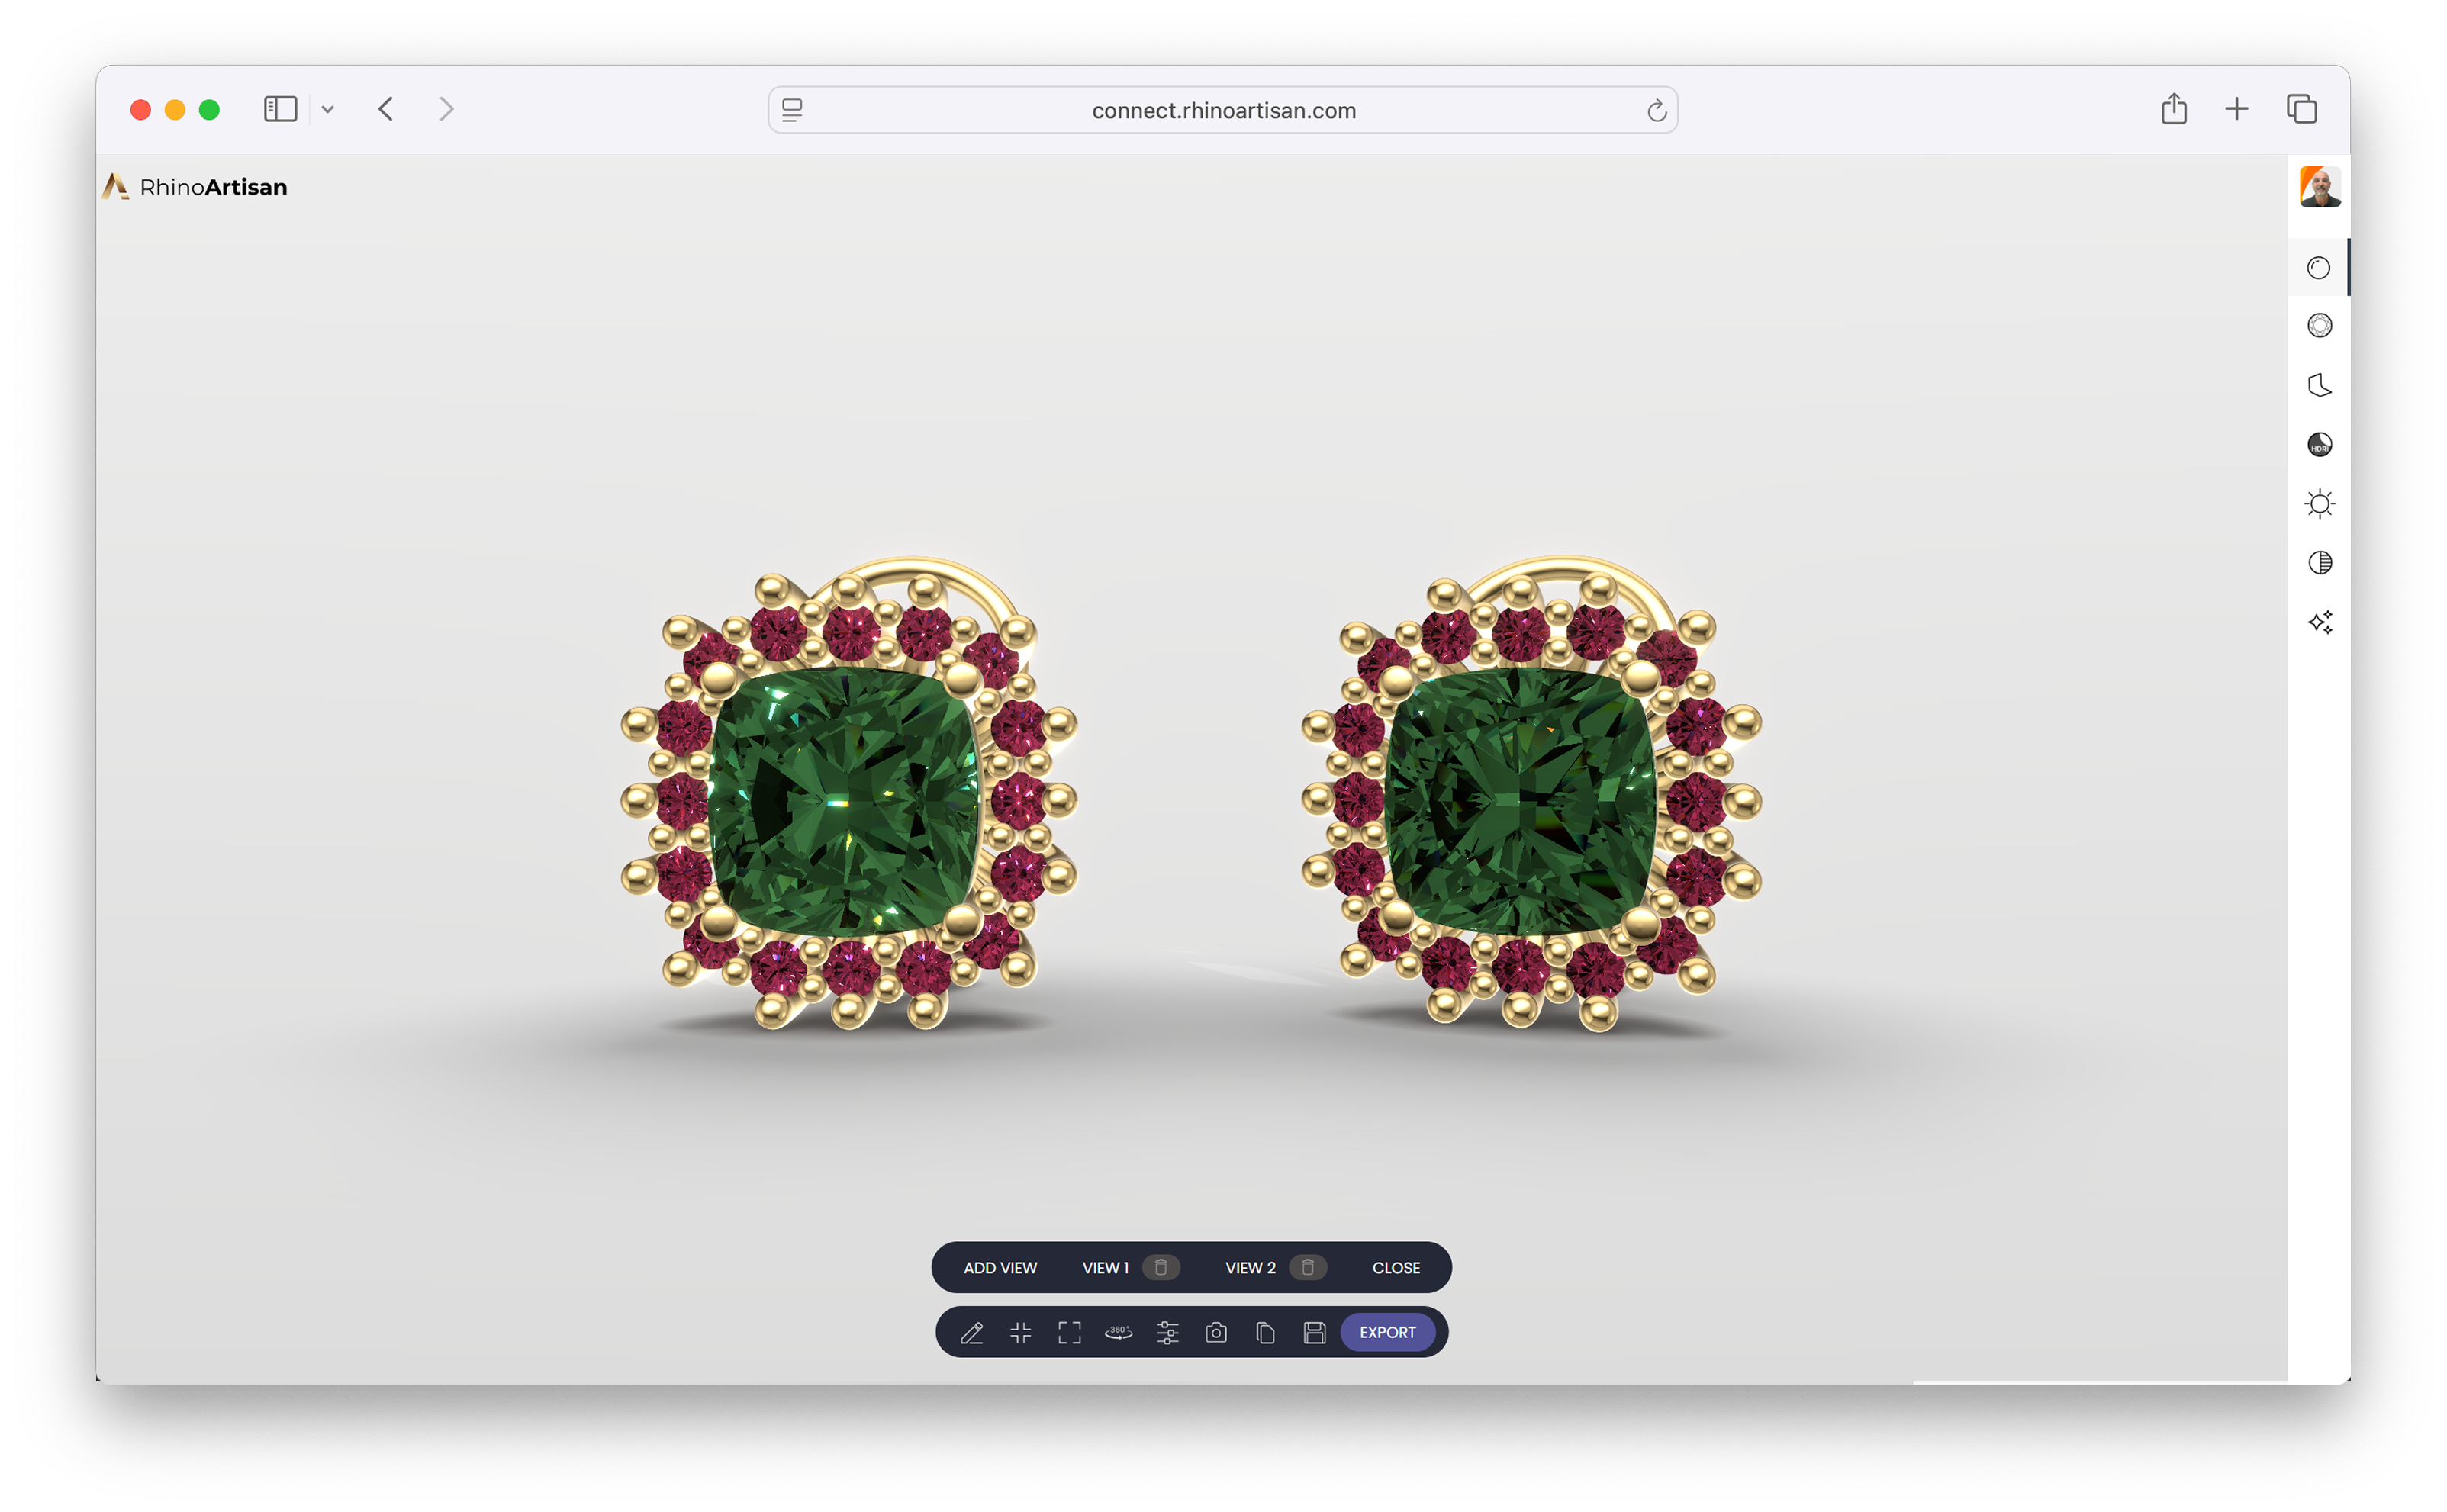Toggle the Safari sidebar
Viewport: 2447px width, 1512px height.
(x=280, y=109)
